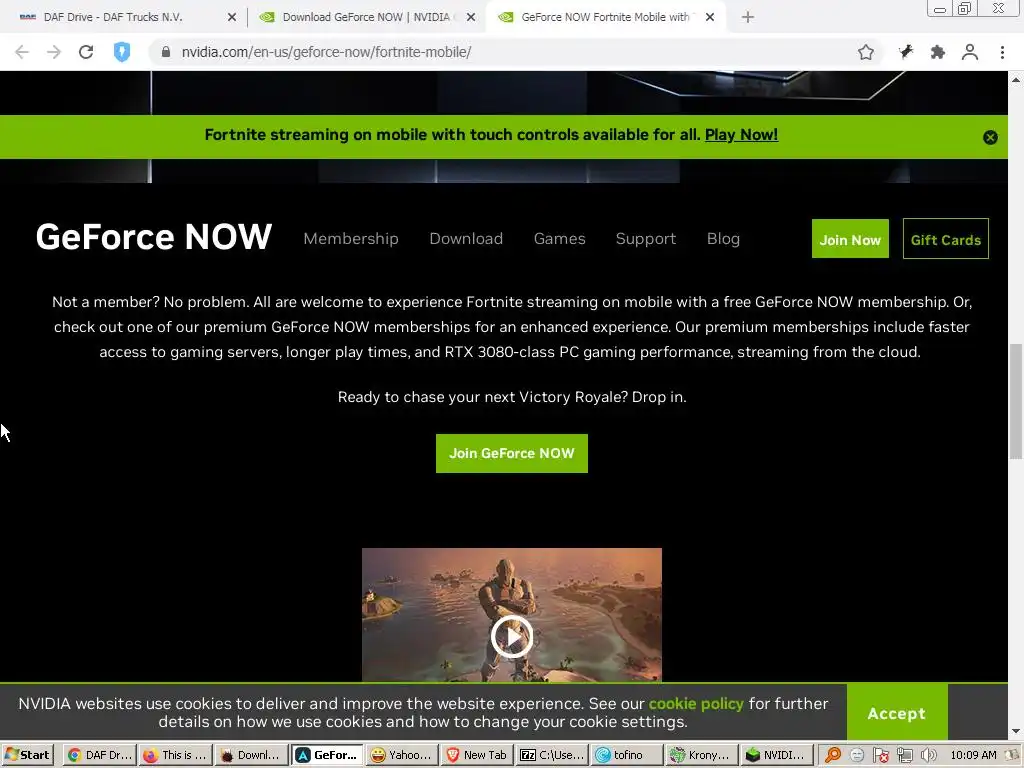This screenshot has width=1024, height=768.
Task: Click the Join GeForce NOW button
Action: (512, 453)
